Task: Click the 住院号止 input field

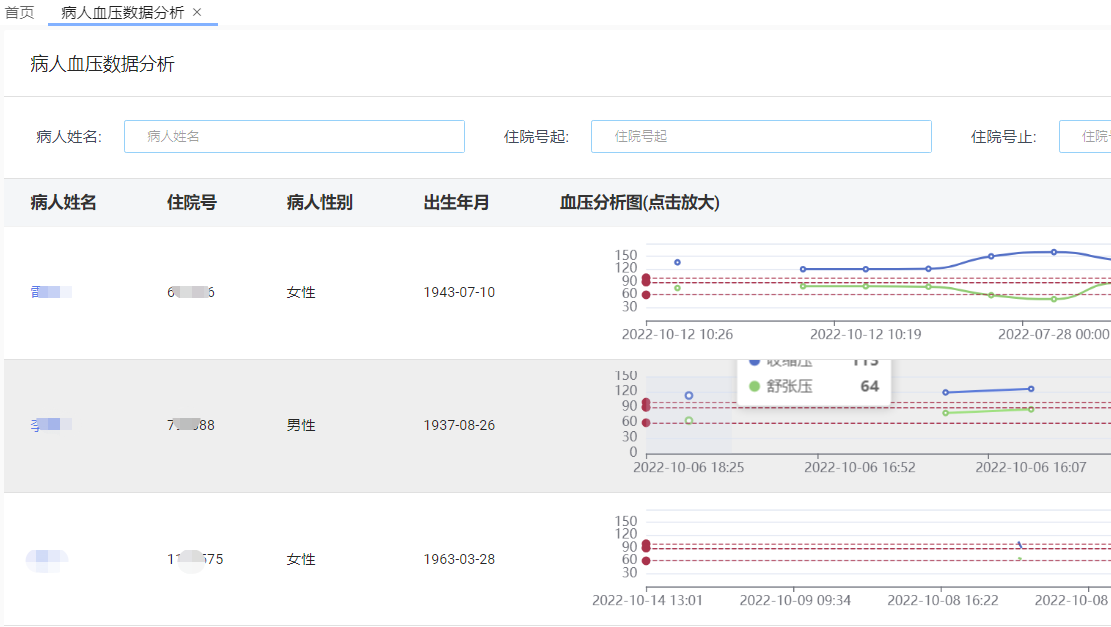Action: click(1084, 136)
